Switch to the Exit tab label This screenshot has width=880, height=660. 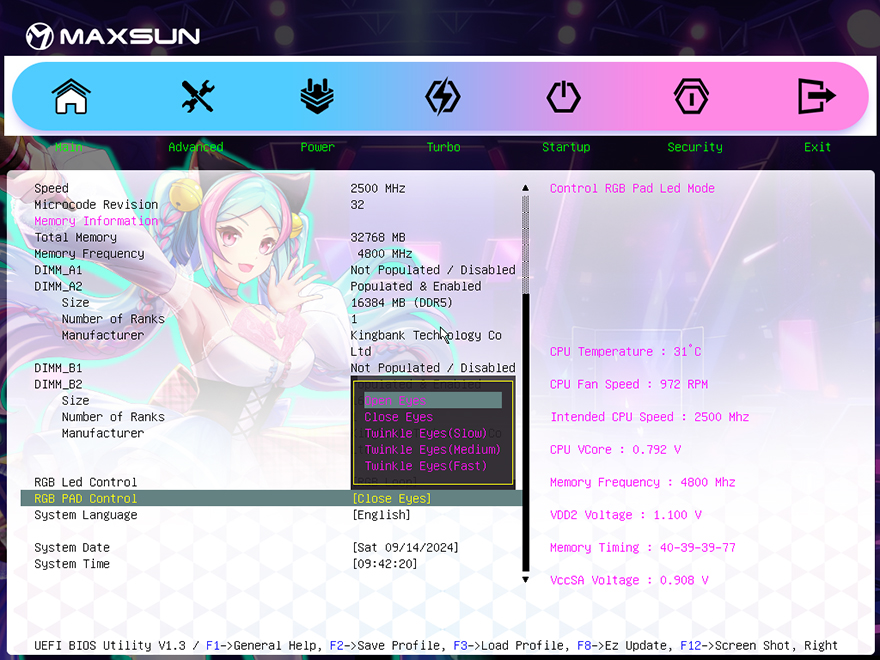[817, 147]
